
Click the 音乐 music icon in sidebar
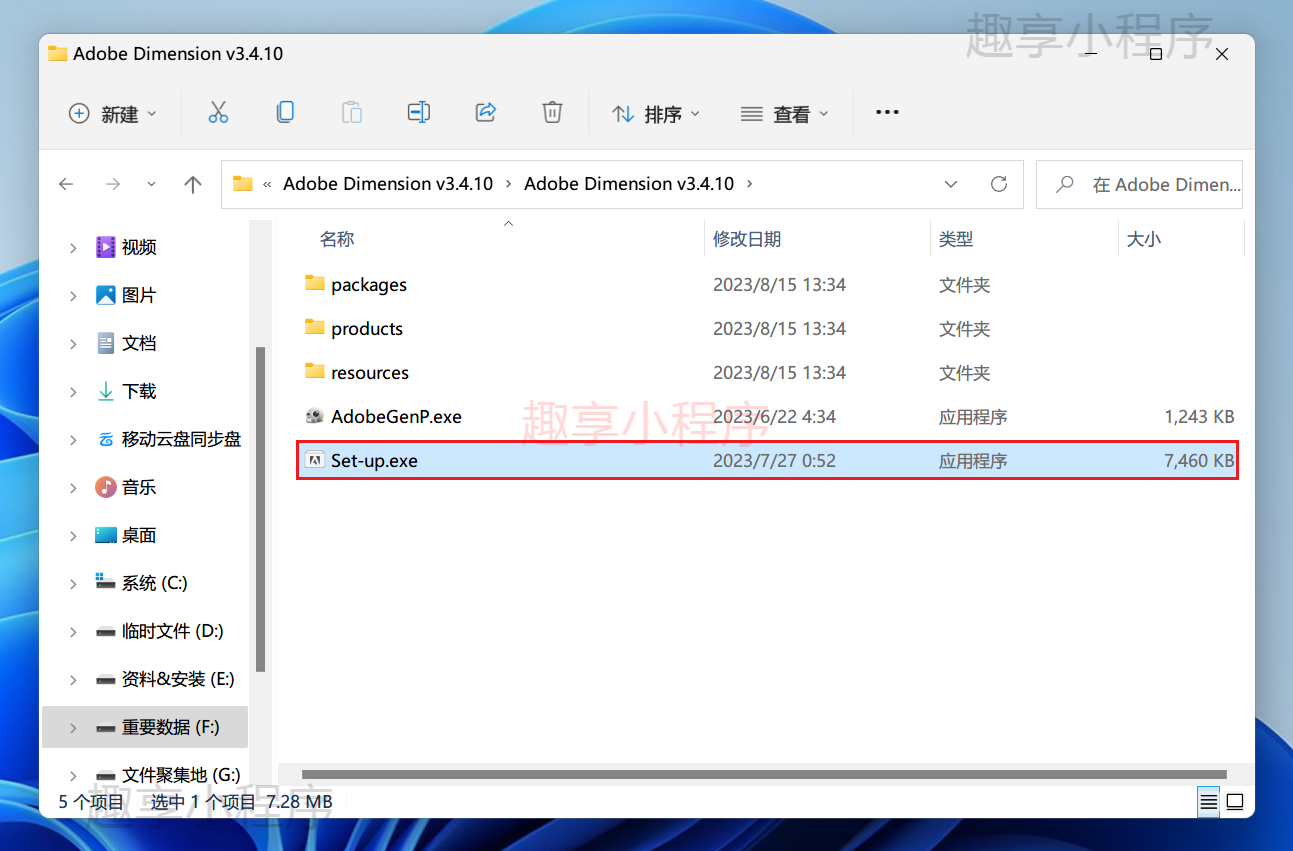pos(106,487)
